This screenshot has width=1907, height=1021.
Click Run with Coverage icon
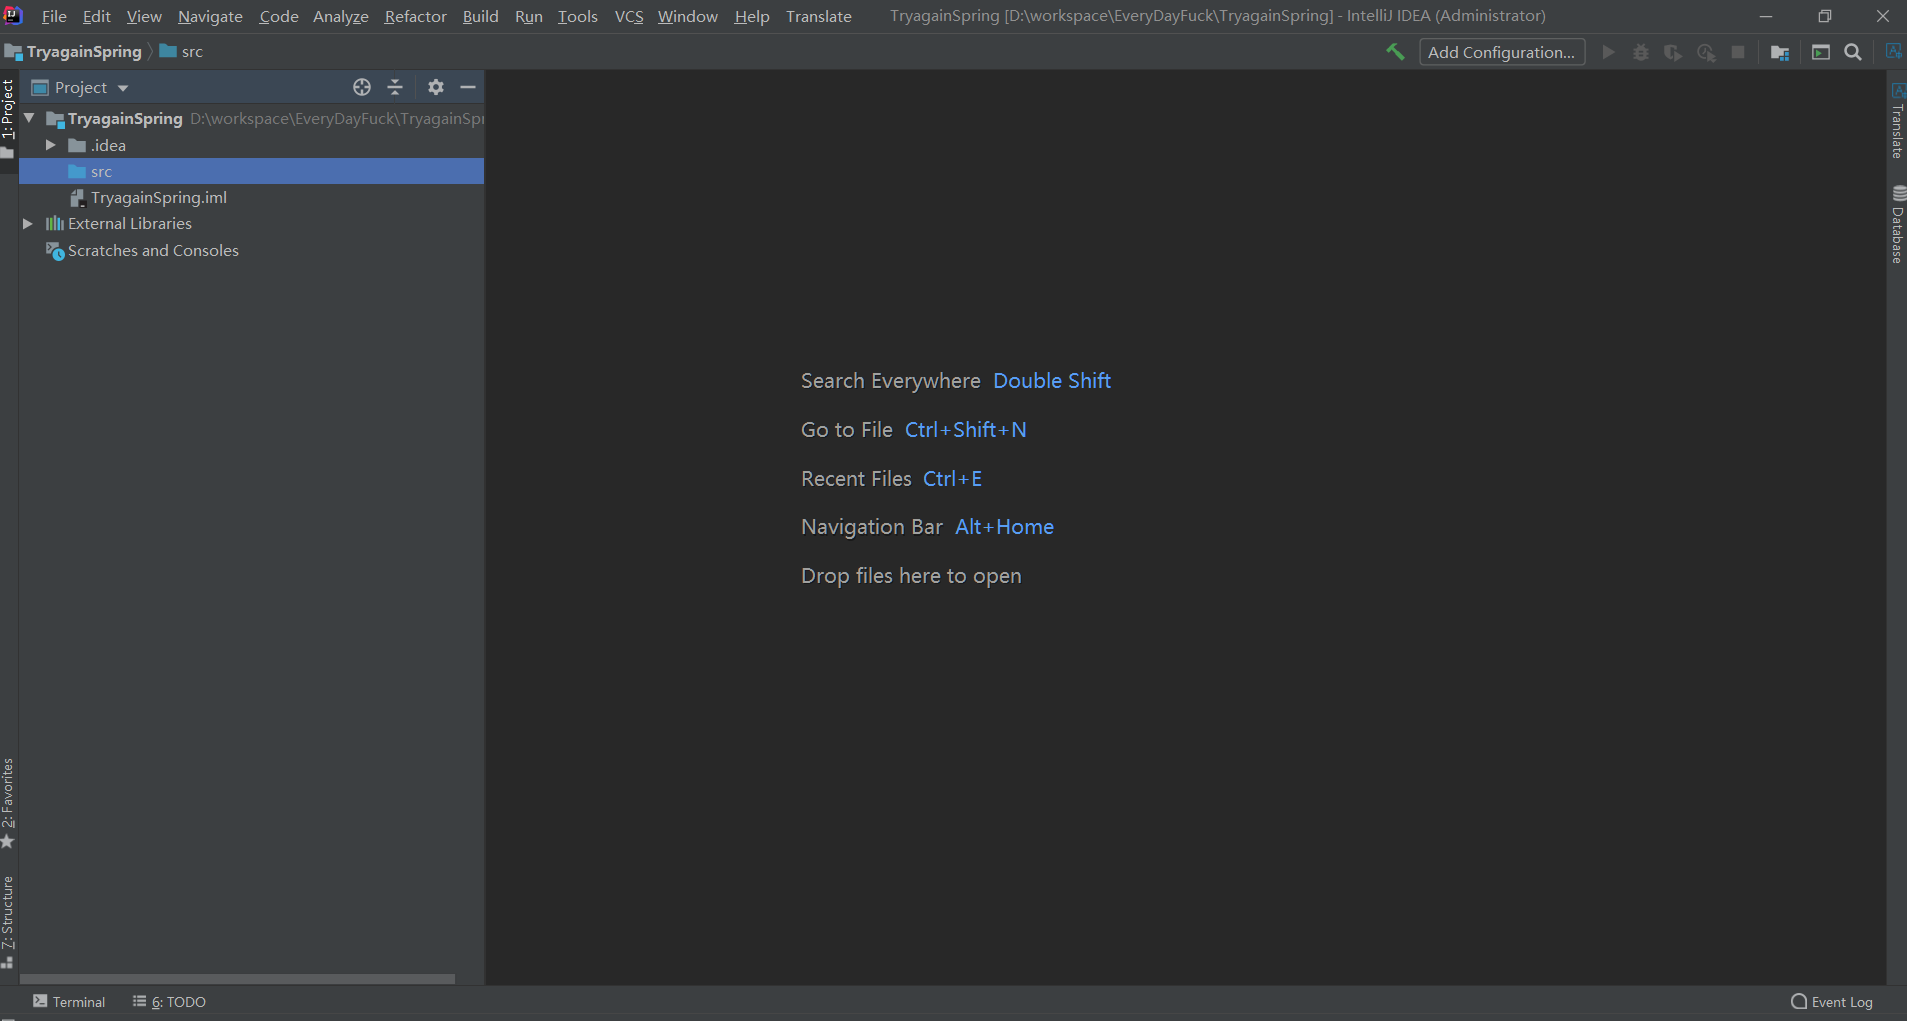(x=1673, y=52)
